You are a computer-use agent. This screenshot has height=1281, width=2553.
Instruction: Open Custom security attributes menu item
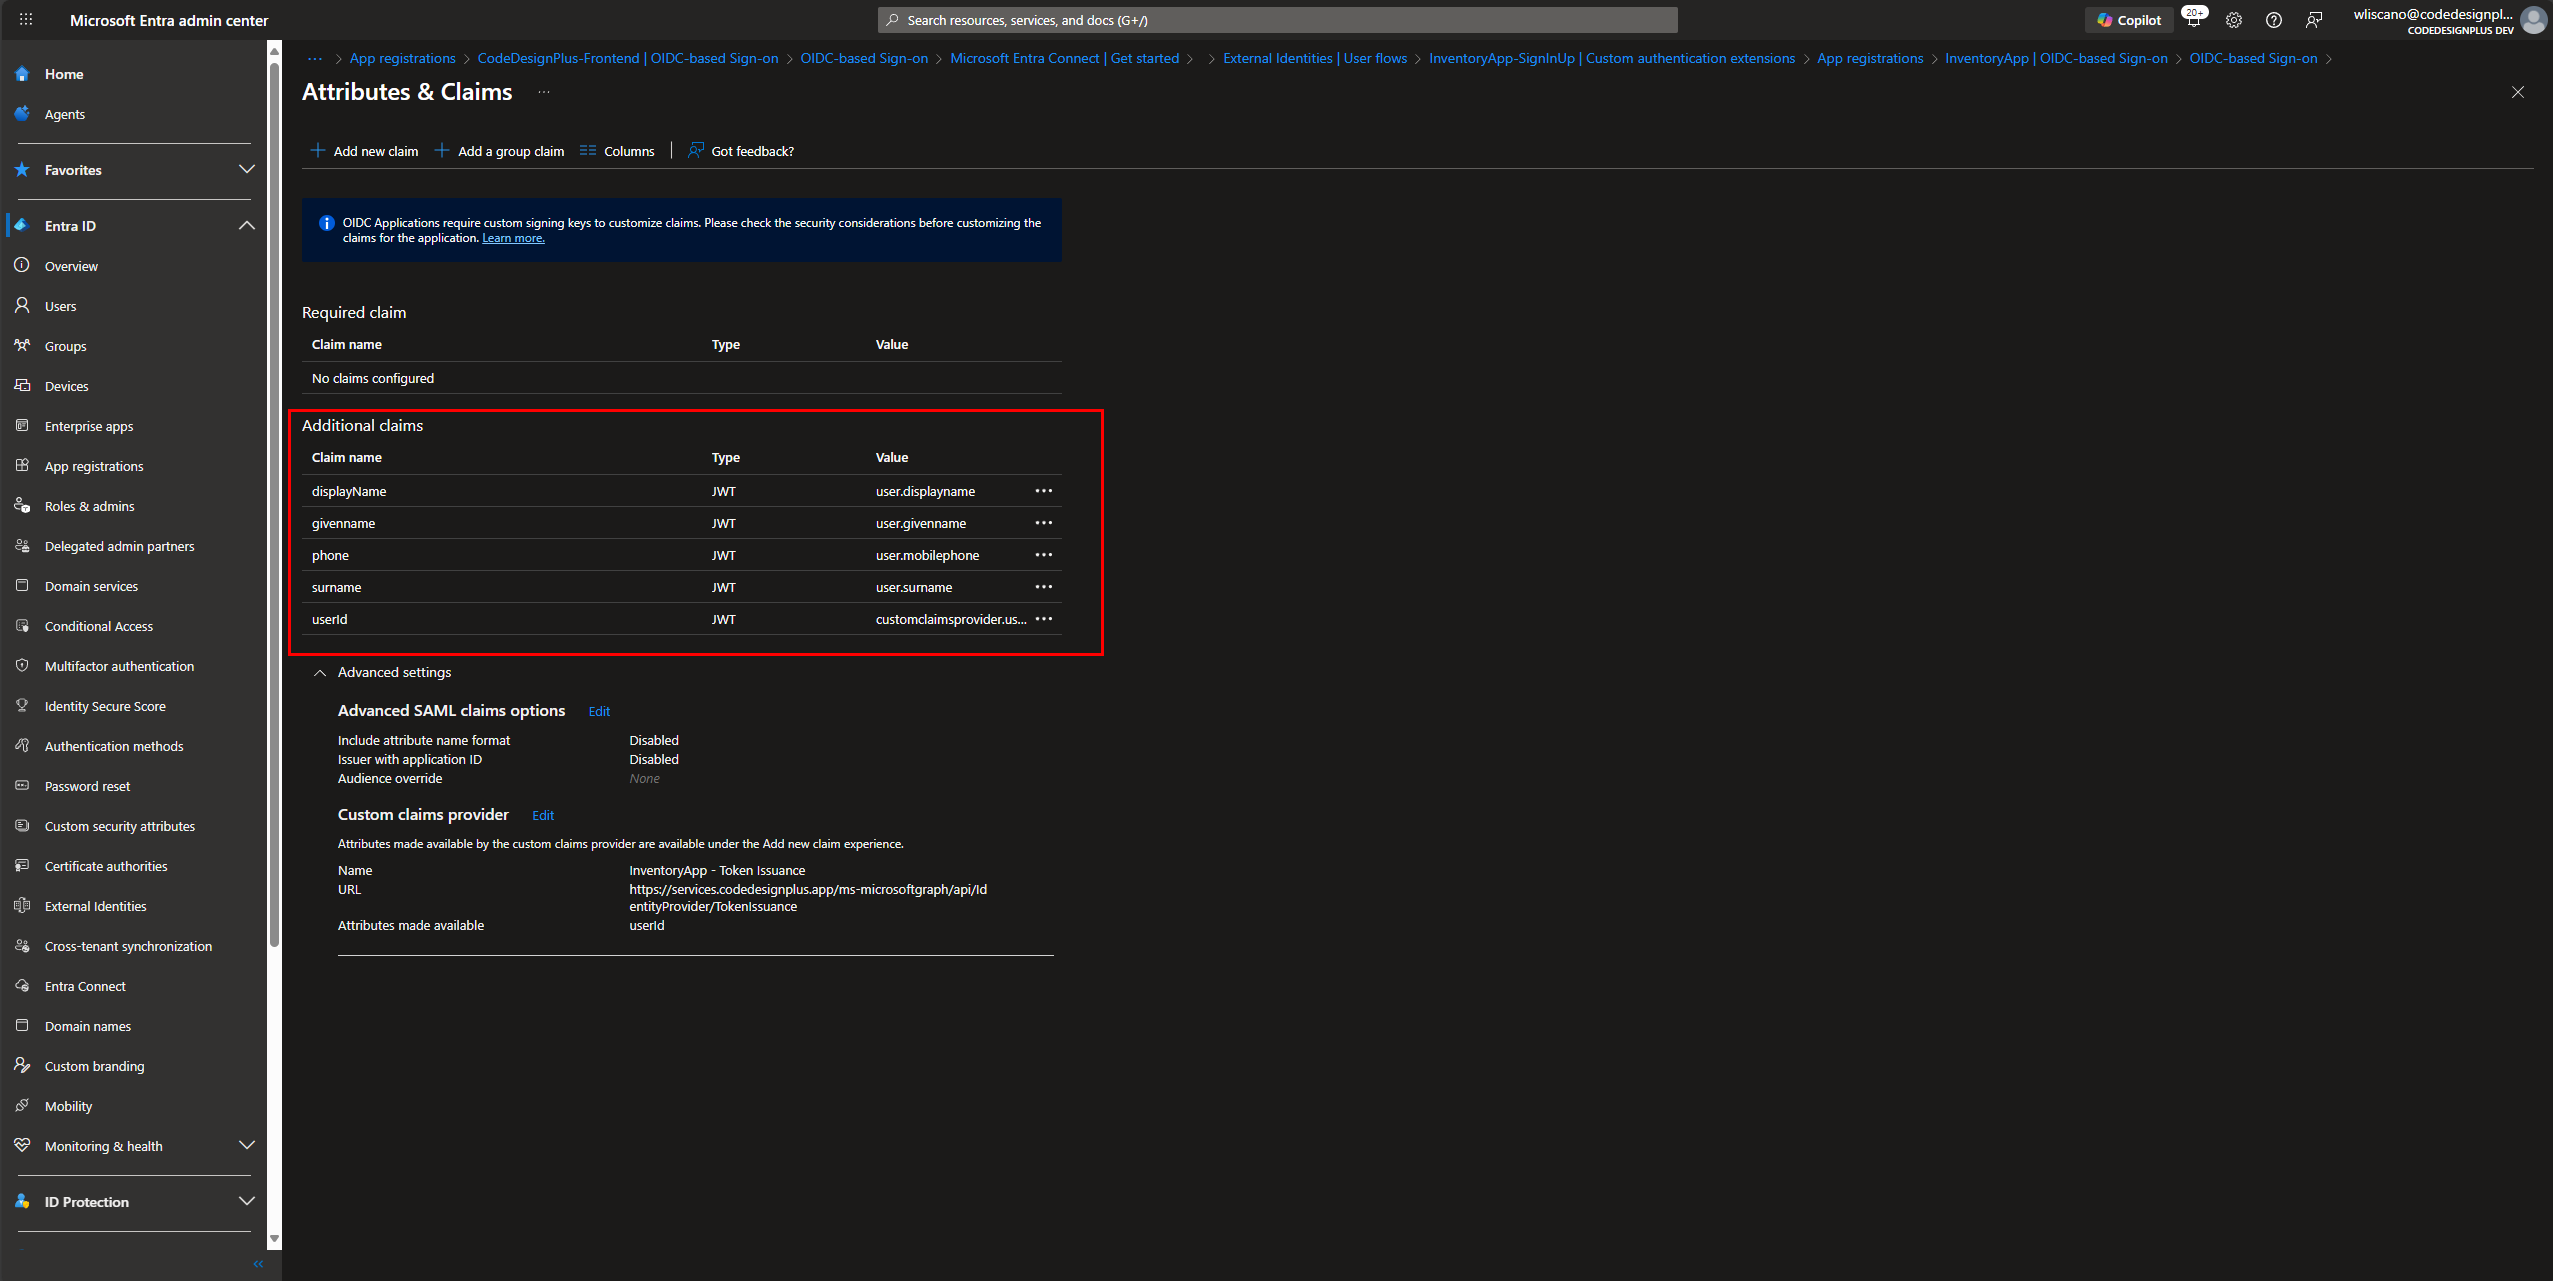pos(120,826)
